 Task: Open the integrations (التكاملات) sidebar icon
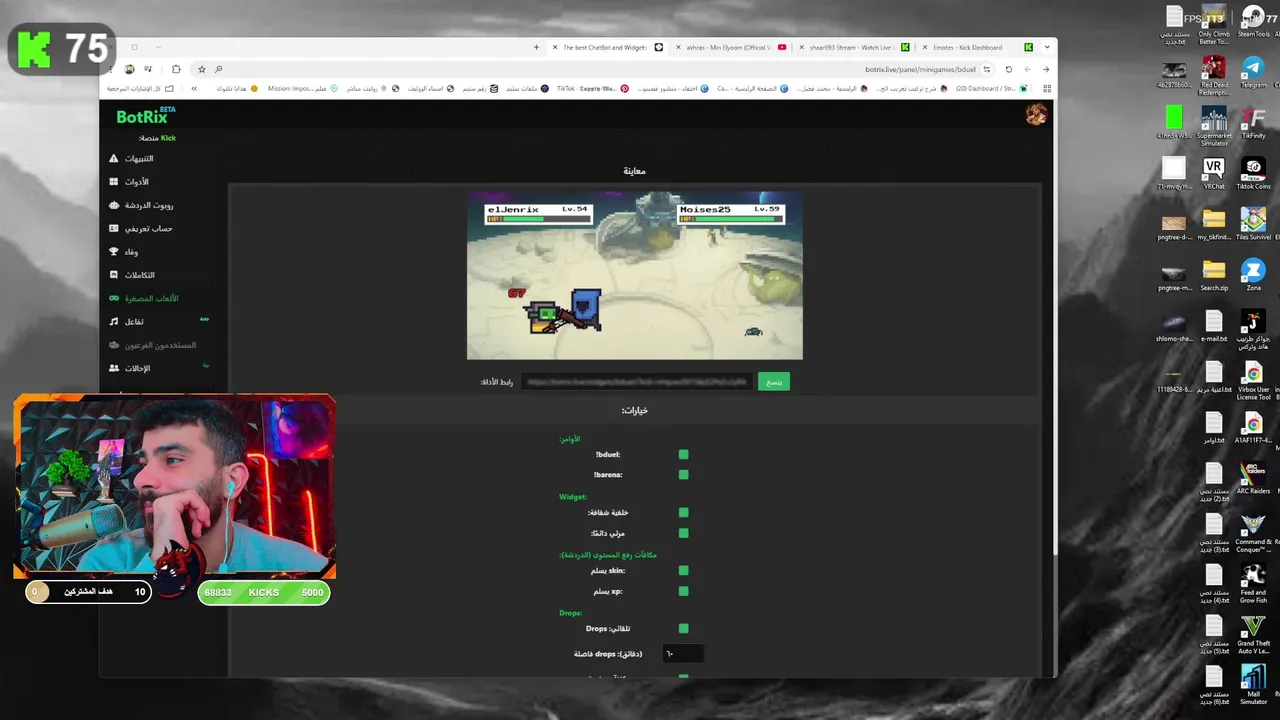pyautogui.click(x=114, y=275)
